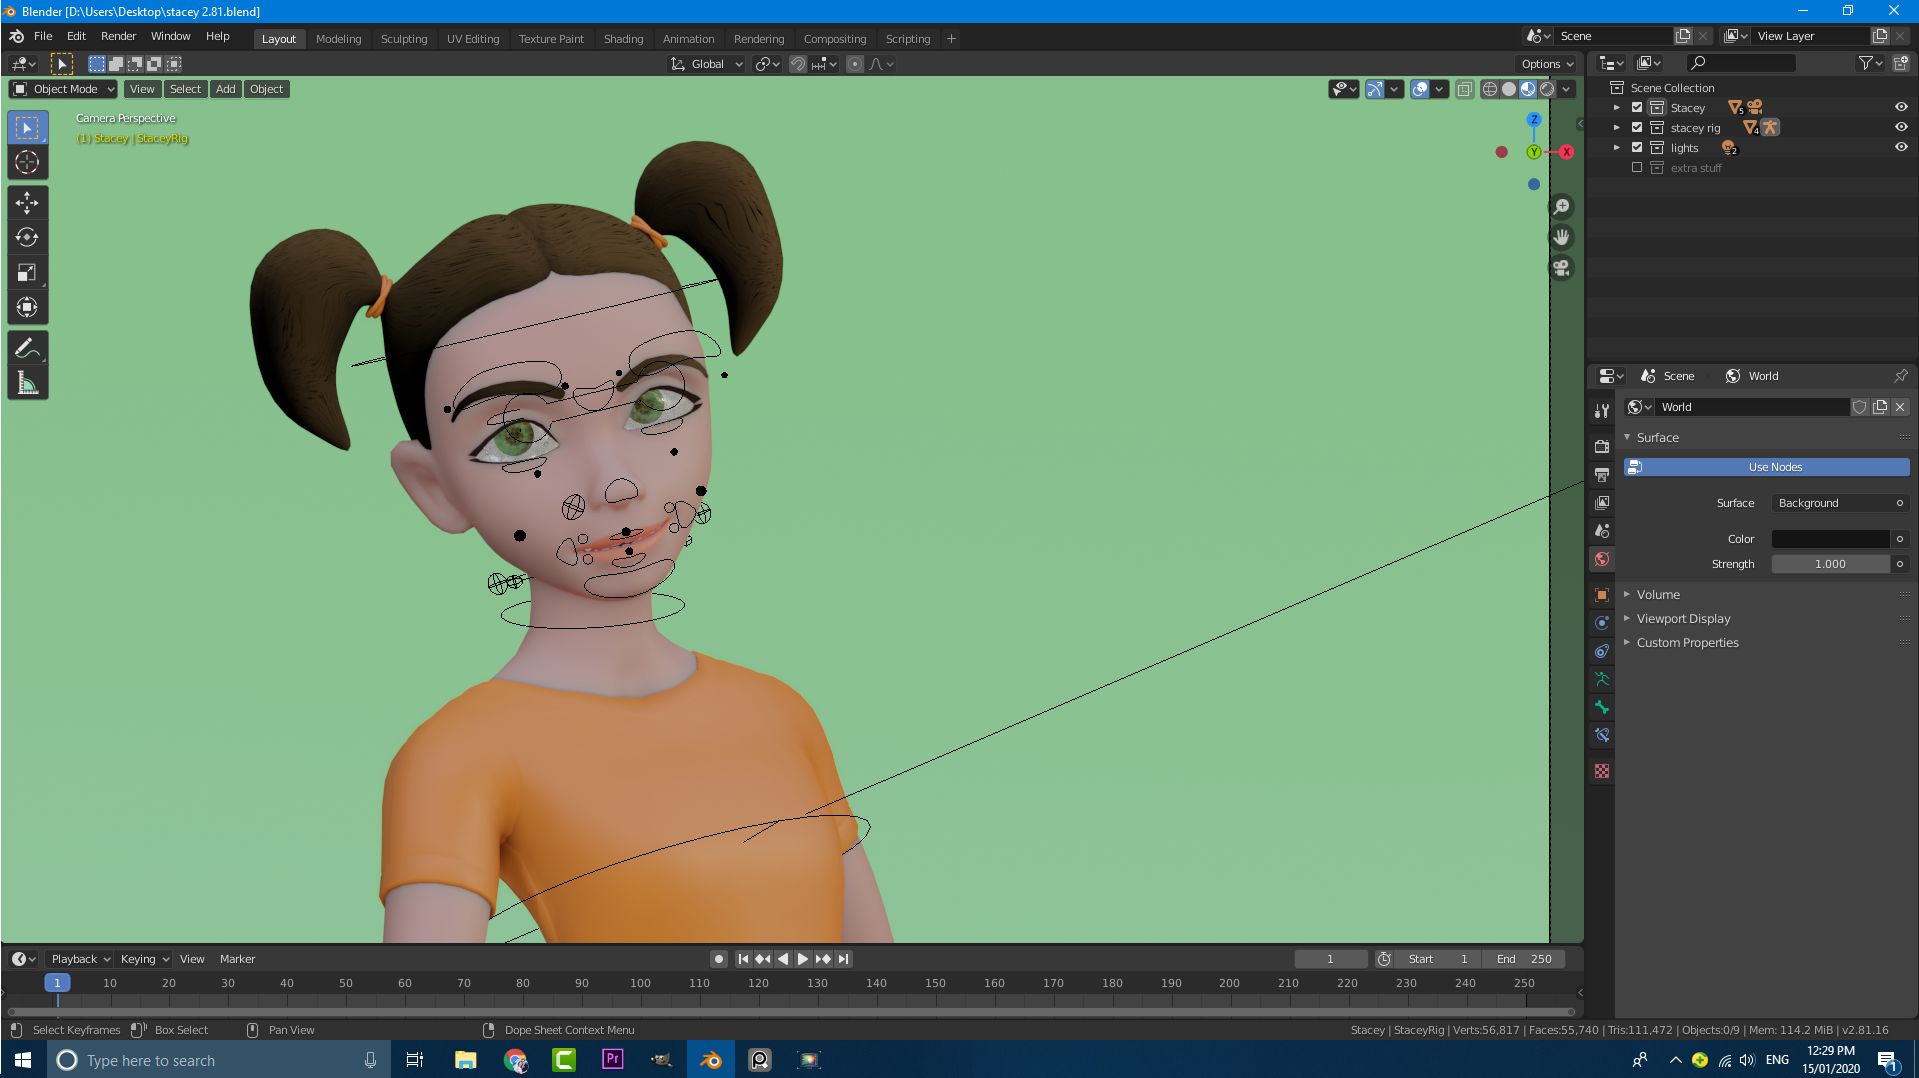Open the Object Mode dropdown
1919x1078 pixels.
coord(62,88)
